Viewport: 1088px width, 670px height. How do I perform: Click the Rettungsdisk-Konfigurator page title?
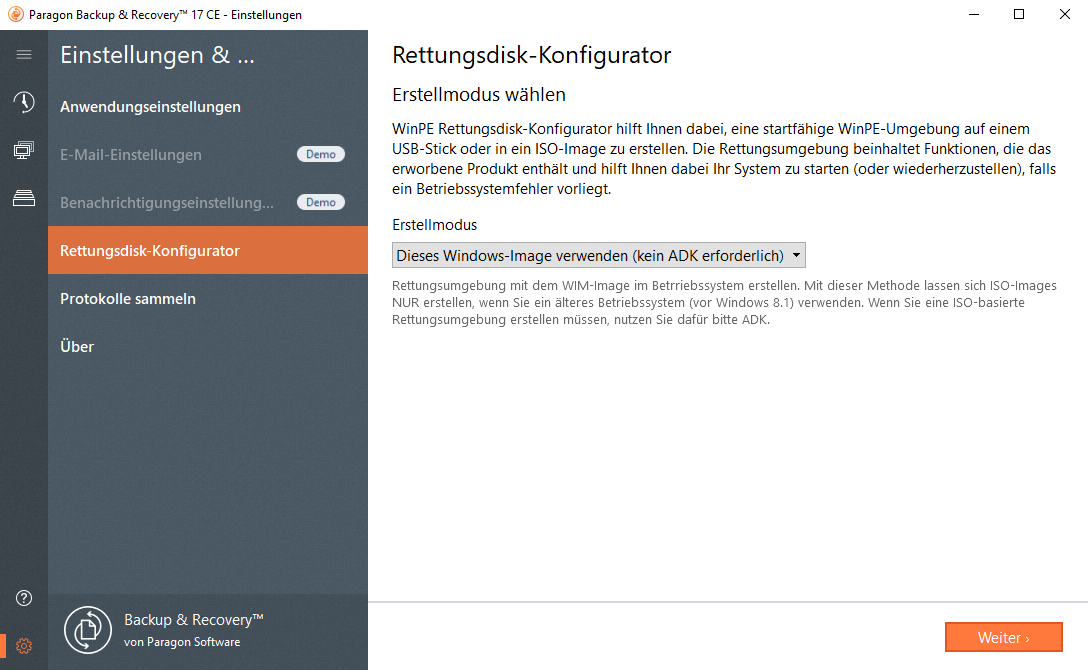coord(532,55)
